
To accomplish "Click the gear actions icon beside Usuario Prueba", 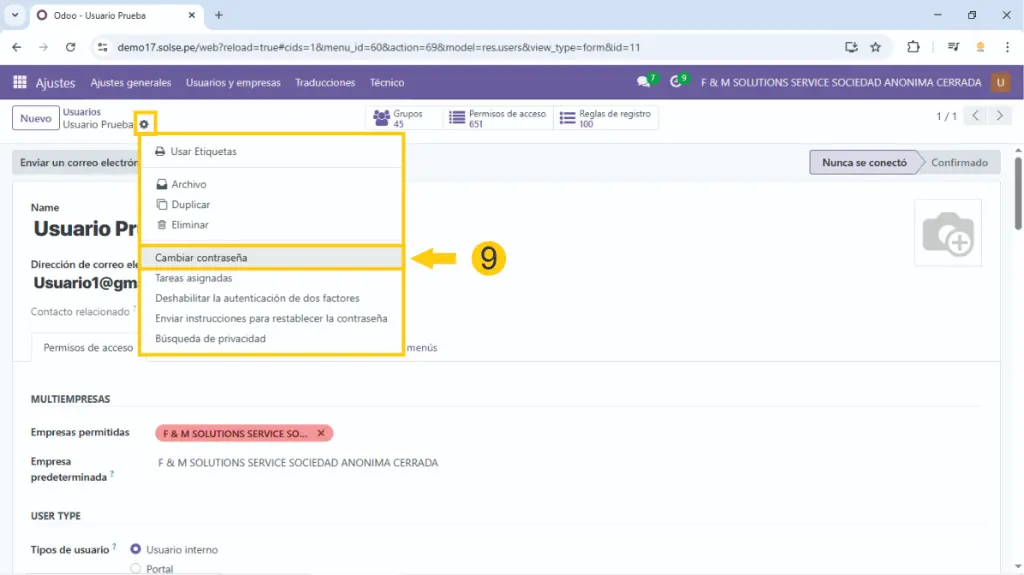I will pos(144,124).
